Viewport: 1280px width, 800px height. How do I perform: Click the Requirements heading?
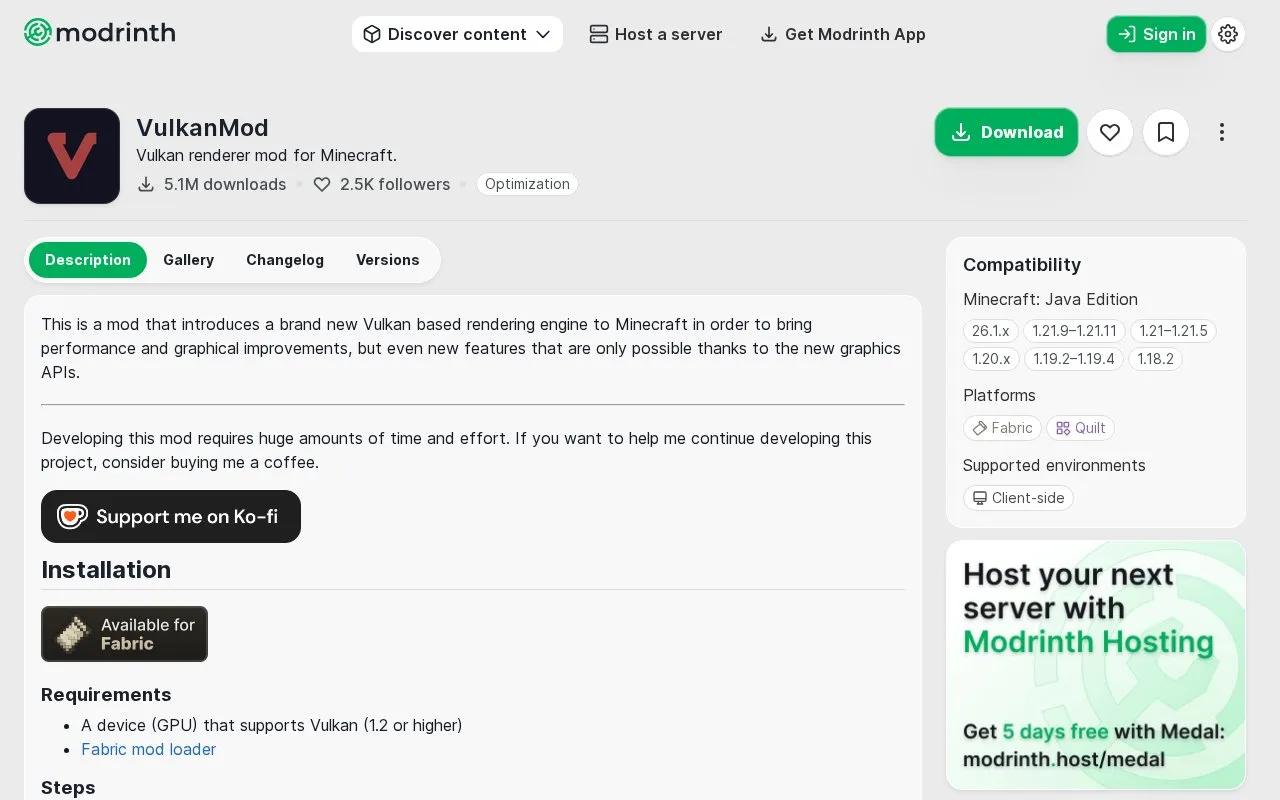tap(106, 695)
